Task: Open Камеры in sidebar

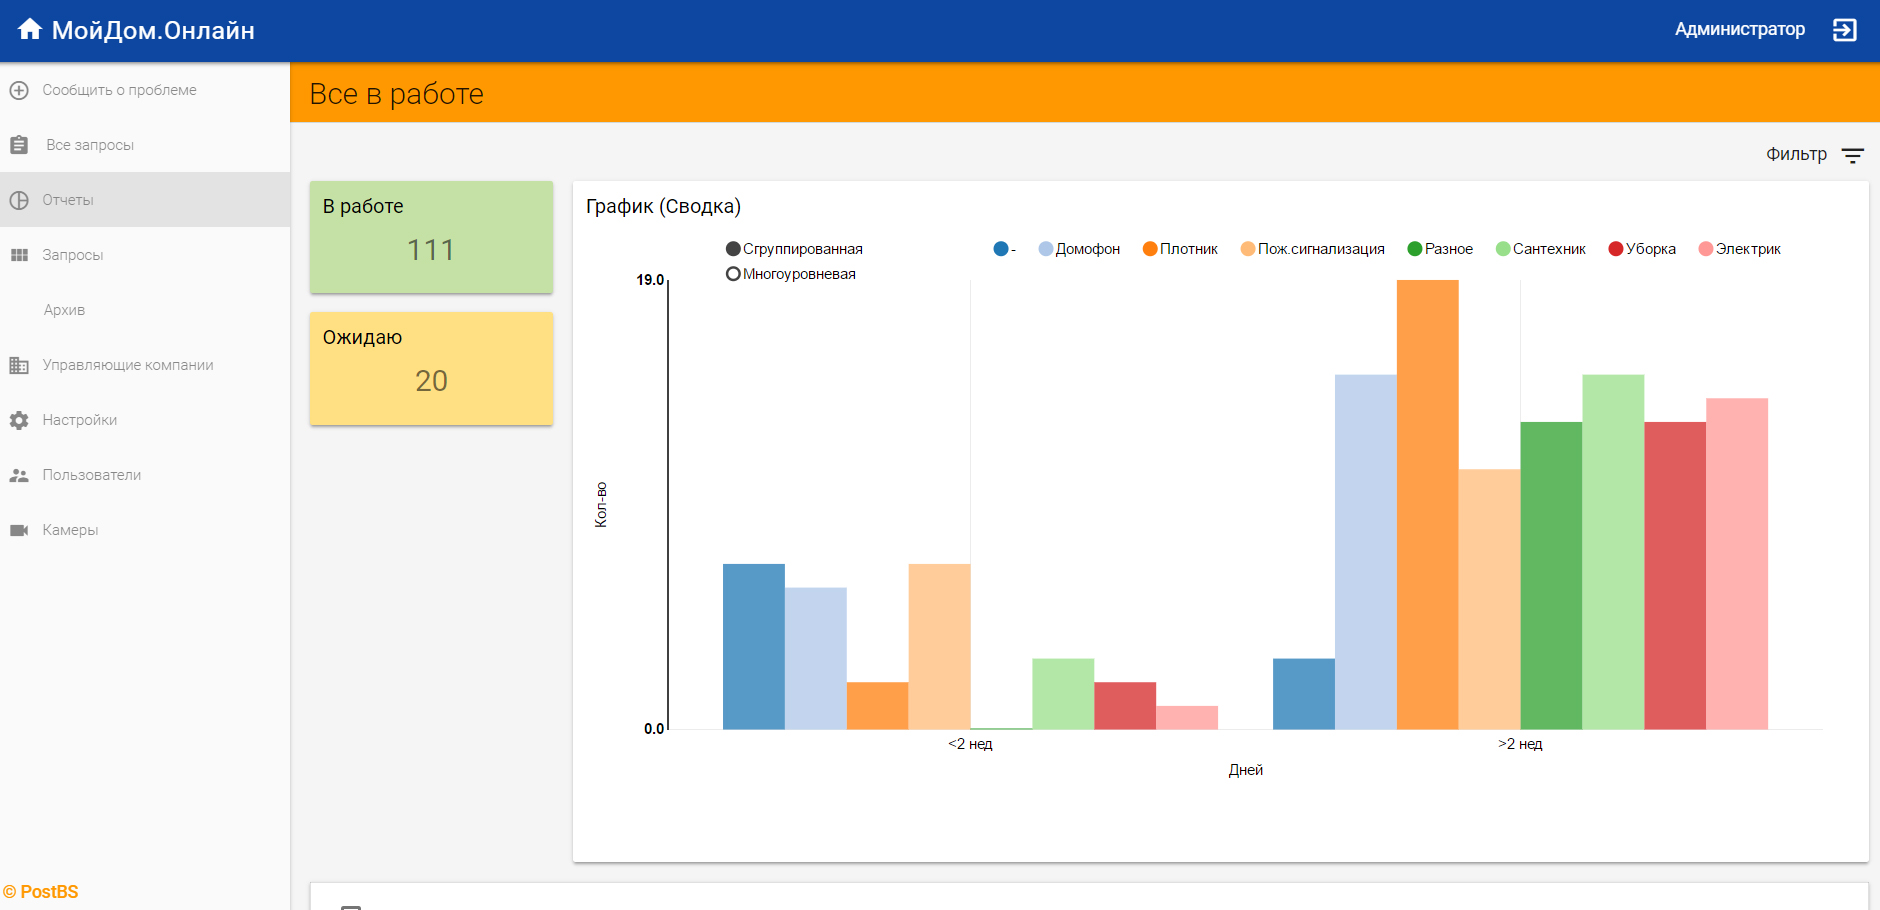Action: pos(145,530)
